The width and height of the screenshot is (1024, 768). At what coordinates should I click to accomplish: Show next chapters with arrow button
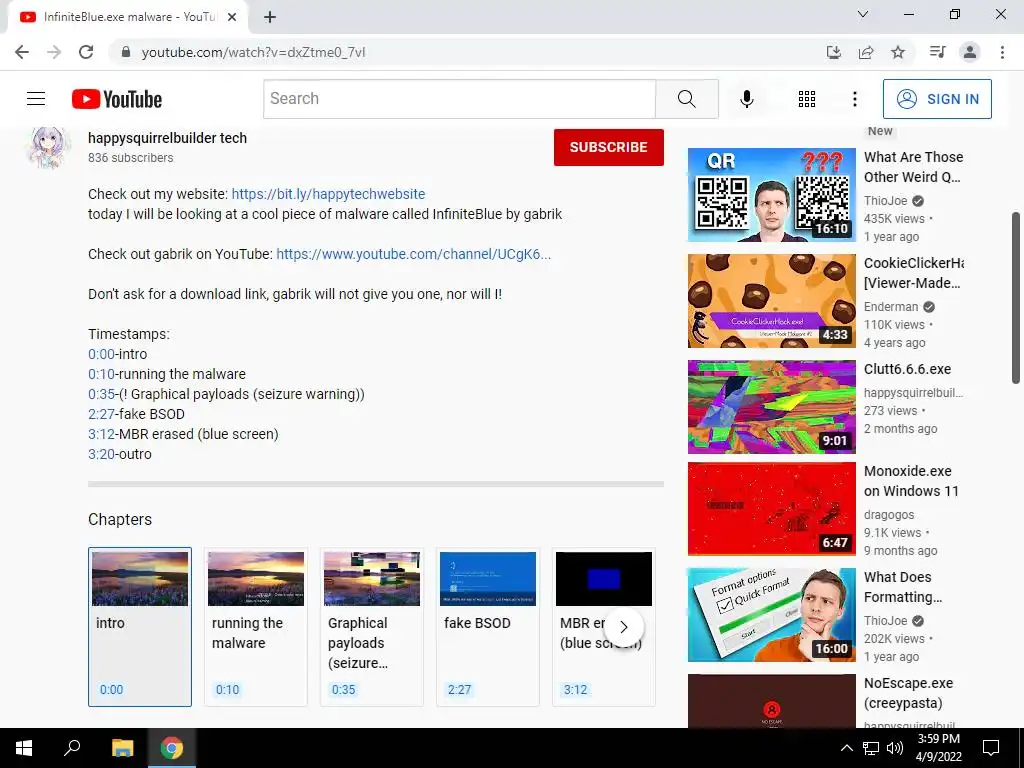click(624, 627)
